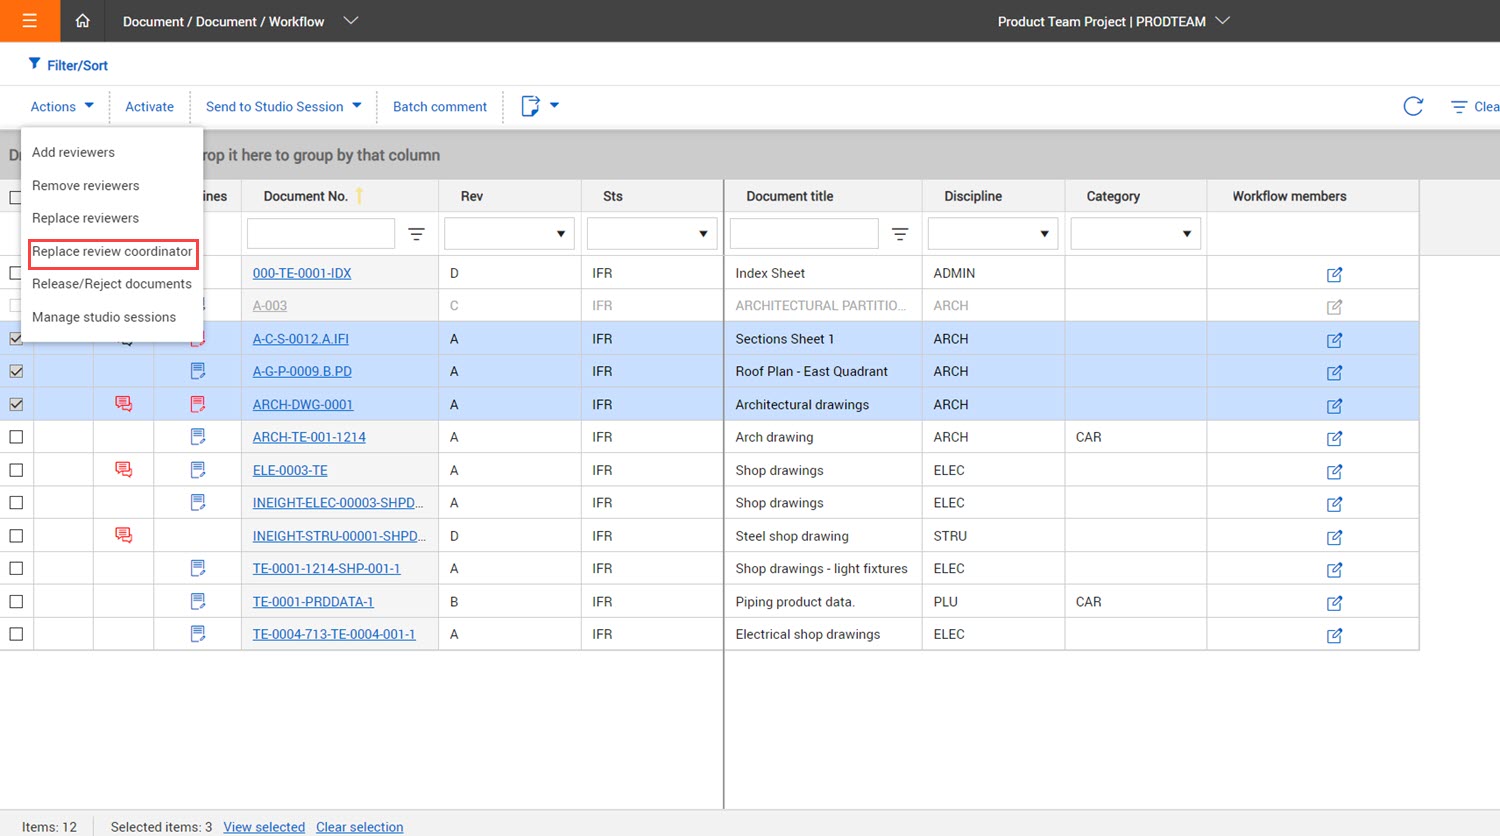Viewport: 1500px width, 836px height.
Task: Go to the home page icon
Action: tap(82, 21)
